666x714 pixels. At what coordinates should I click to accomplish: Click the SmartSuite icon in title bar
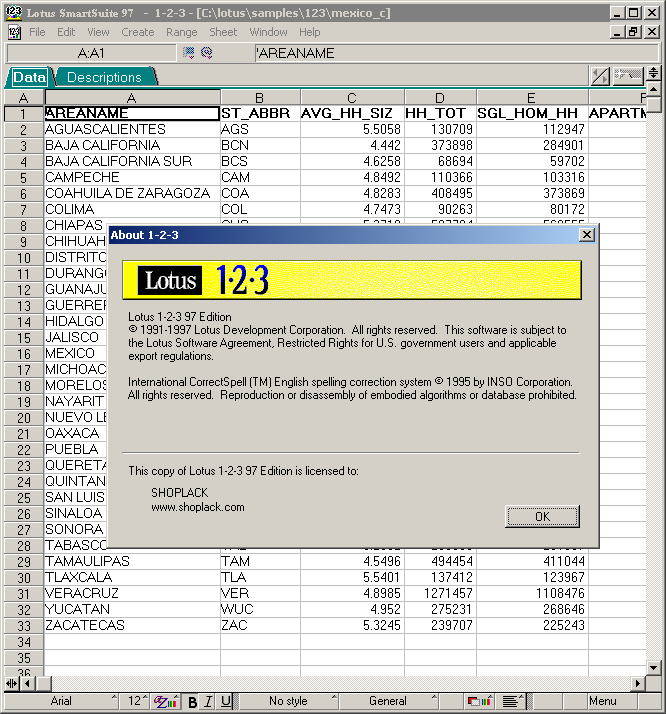(x=14, y=12)
